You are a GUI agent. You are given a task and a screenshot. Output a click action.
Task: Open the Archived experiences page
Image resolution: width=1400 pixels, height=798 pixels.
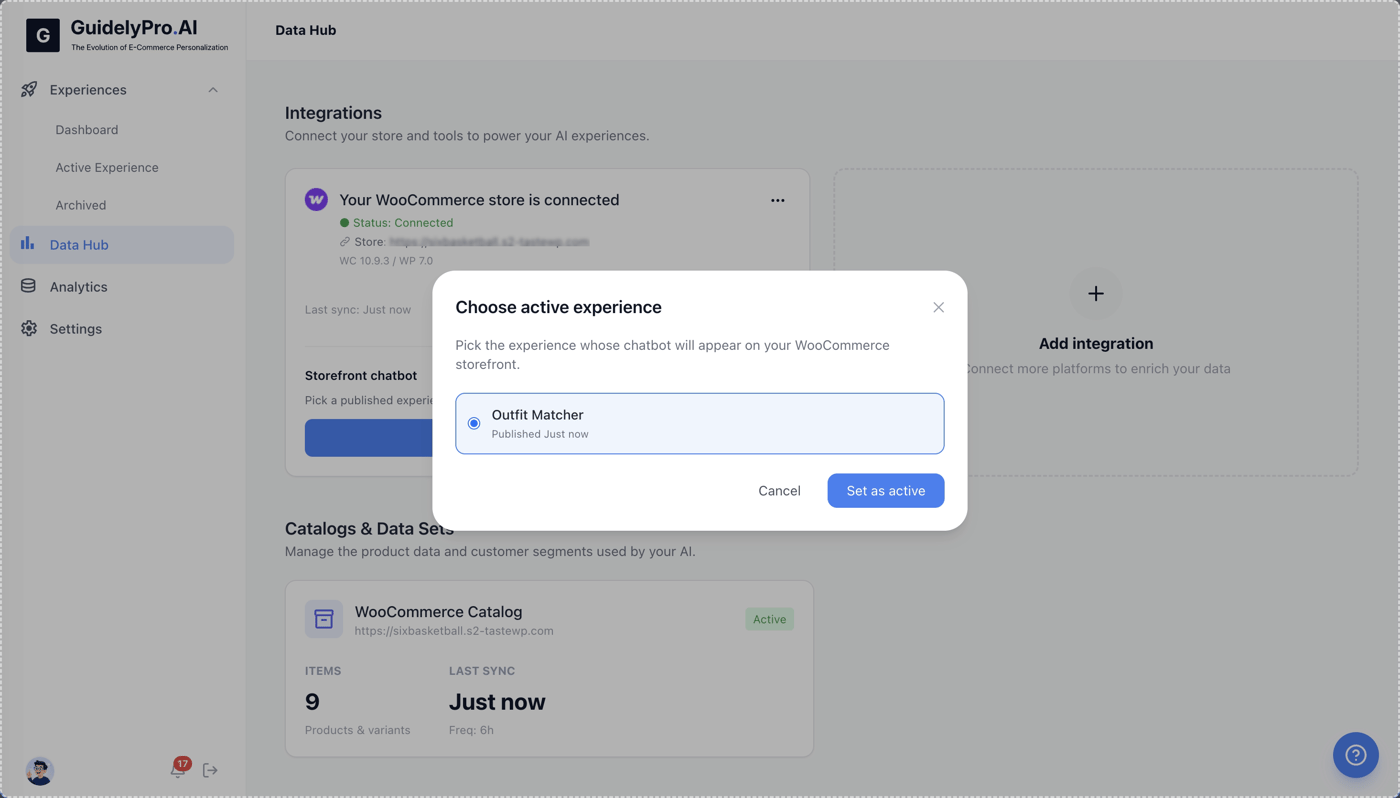(x=81, y=205)
